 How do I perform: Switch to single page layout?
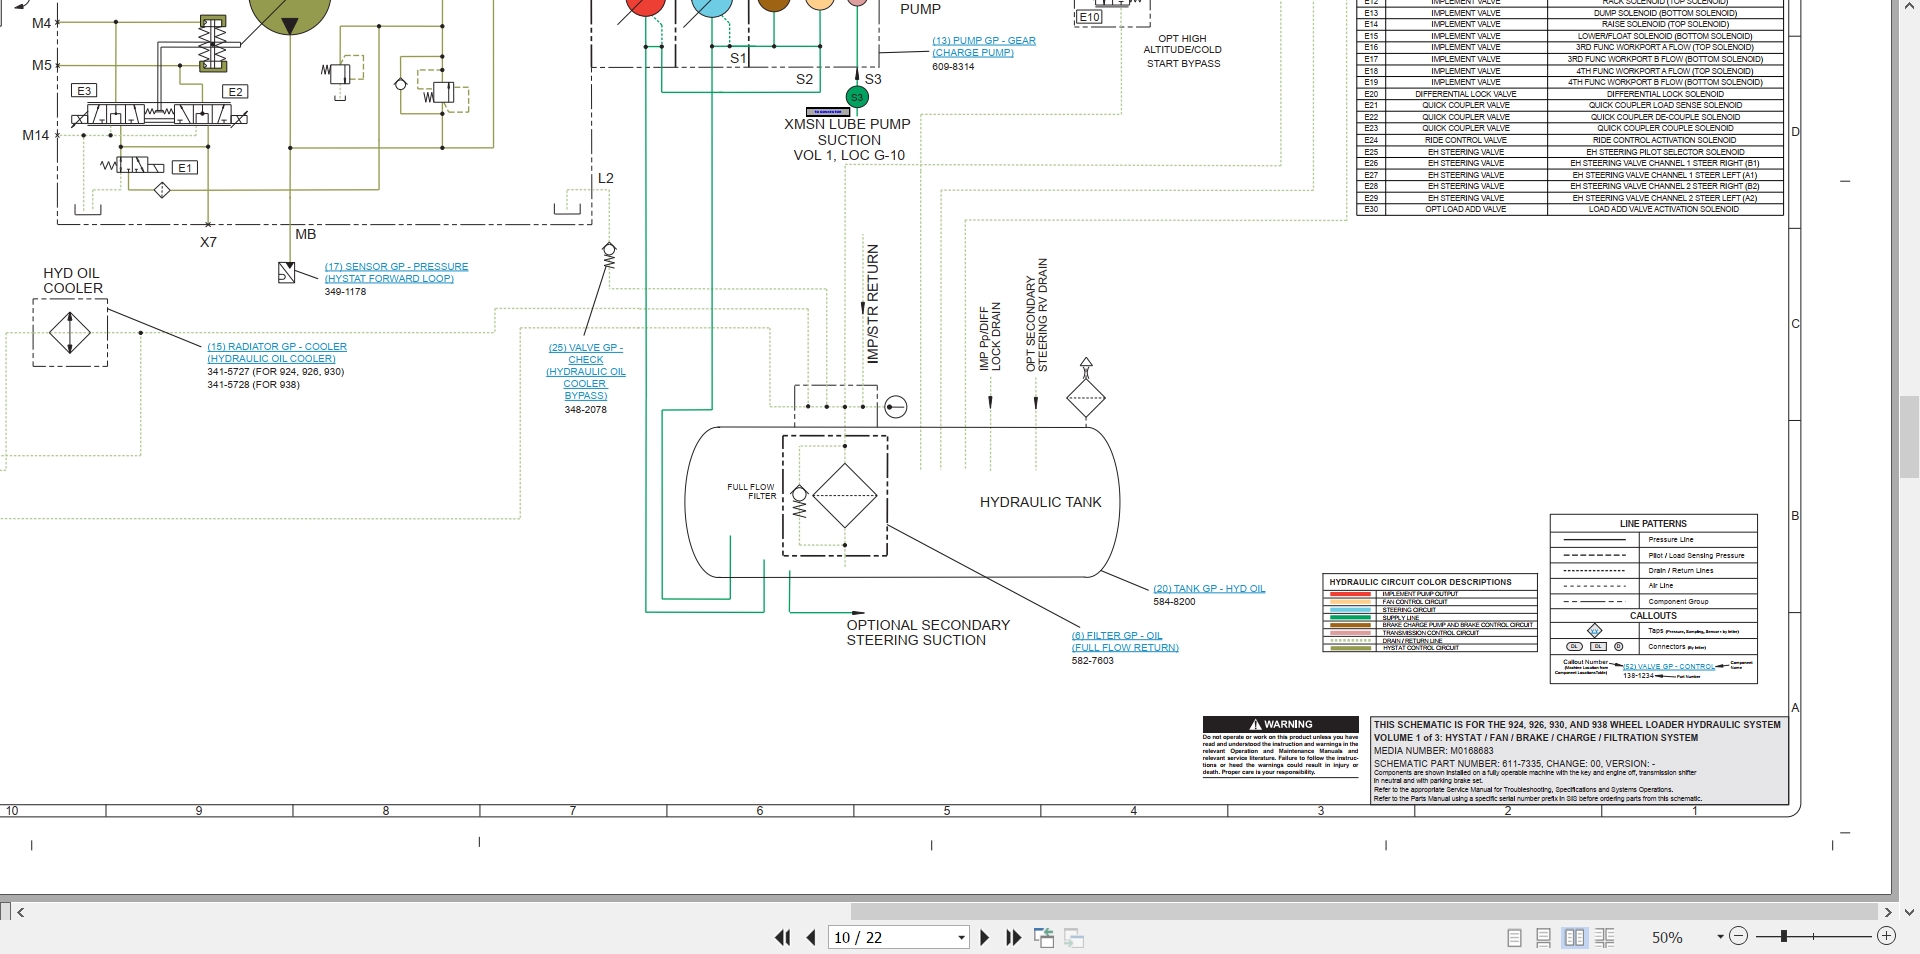pos(1514,937)
